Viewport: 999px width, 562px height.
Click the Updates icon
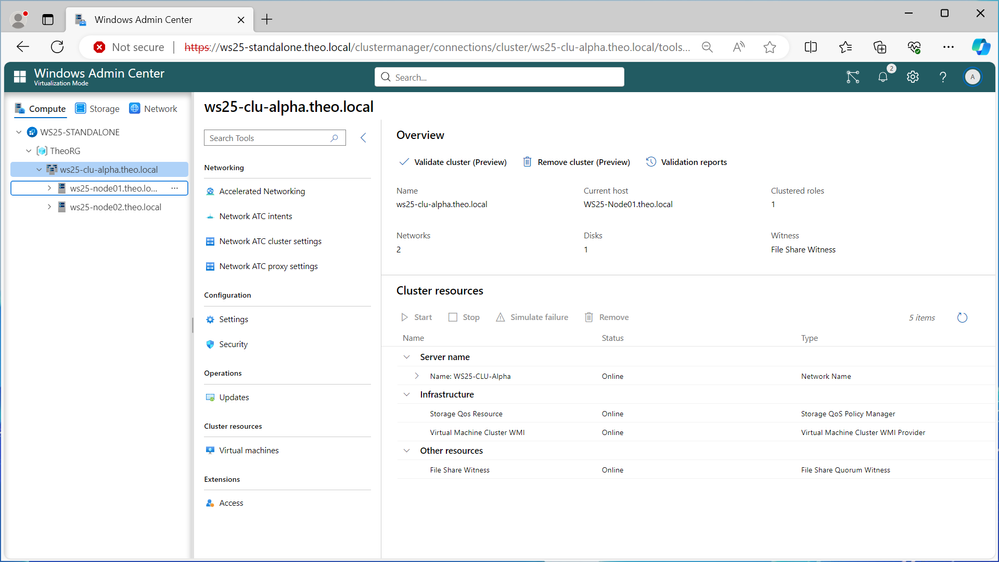pos(210,397)
